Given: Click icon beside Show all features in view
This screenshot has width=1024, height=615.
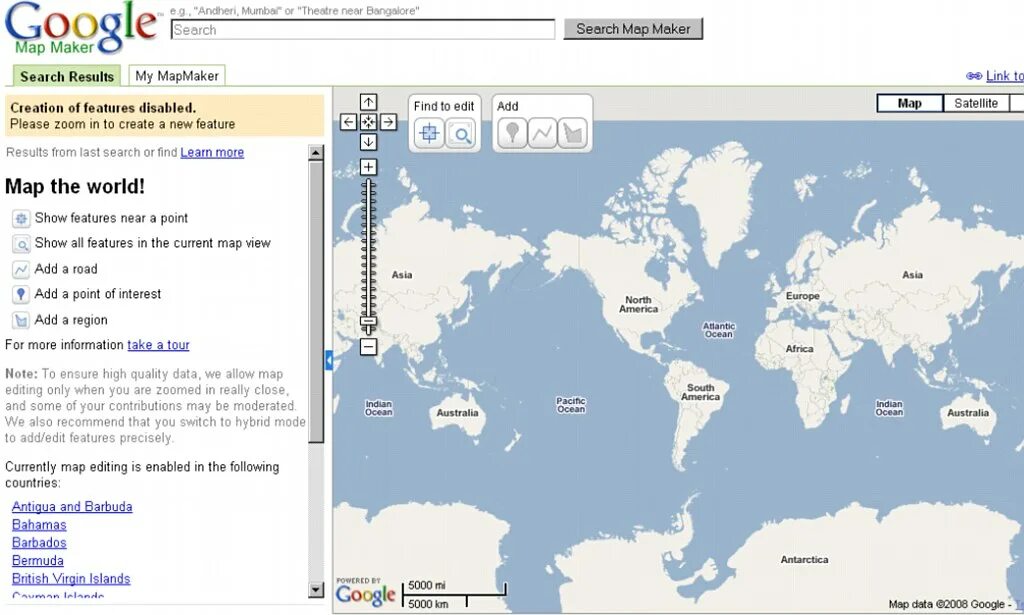Looking at the screenshot, I should tap(21, 244).
